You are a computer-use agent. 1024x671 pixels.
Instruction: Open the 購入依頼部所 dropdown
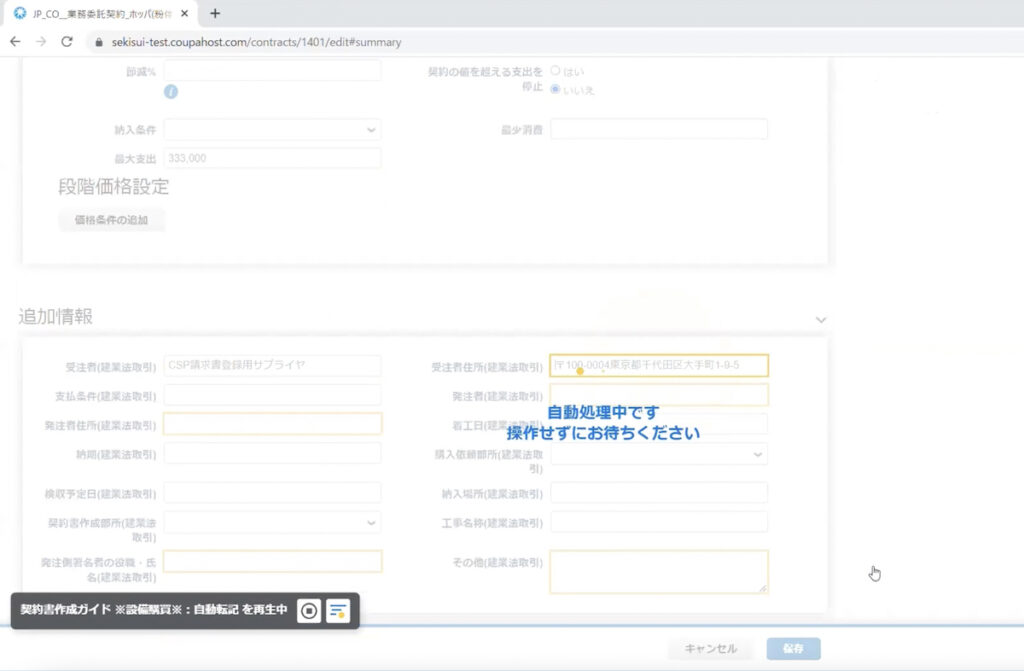coord(659,454)
